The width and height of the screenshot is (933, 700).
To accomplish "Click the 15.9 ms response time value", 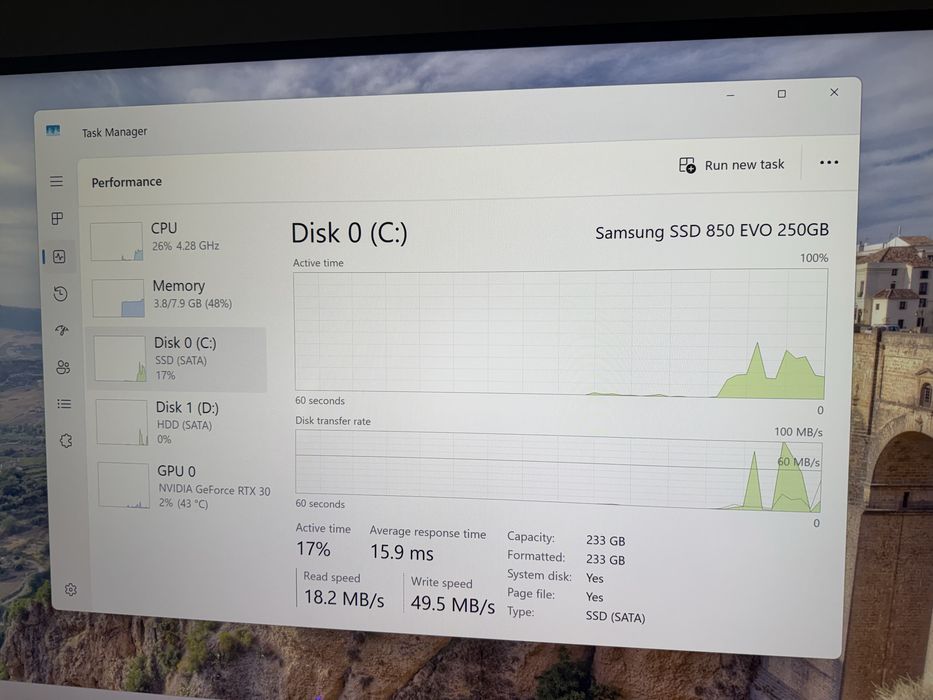I will tap(402, 552).
